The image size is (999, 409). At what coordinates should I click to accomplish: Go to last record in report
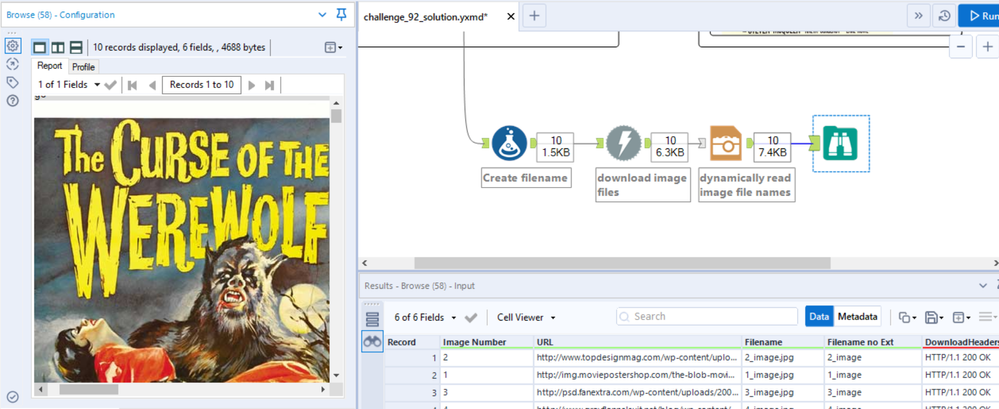tap(270, 85)
